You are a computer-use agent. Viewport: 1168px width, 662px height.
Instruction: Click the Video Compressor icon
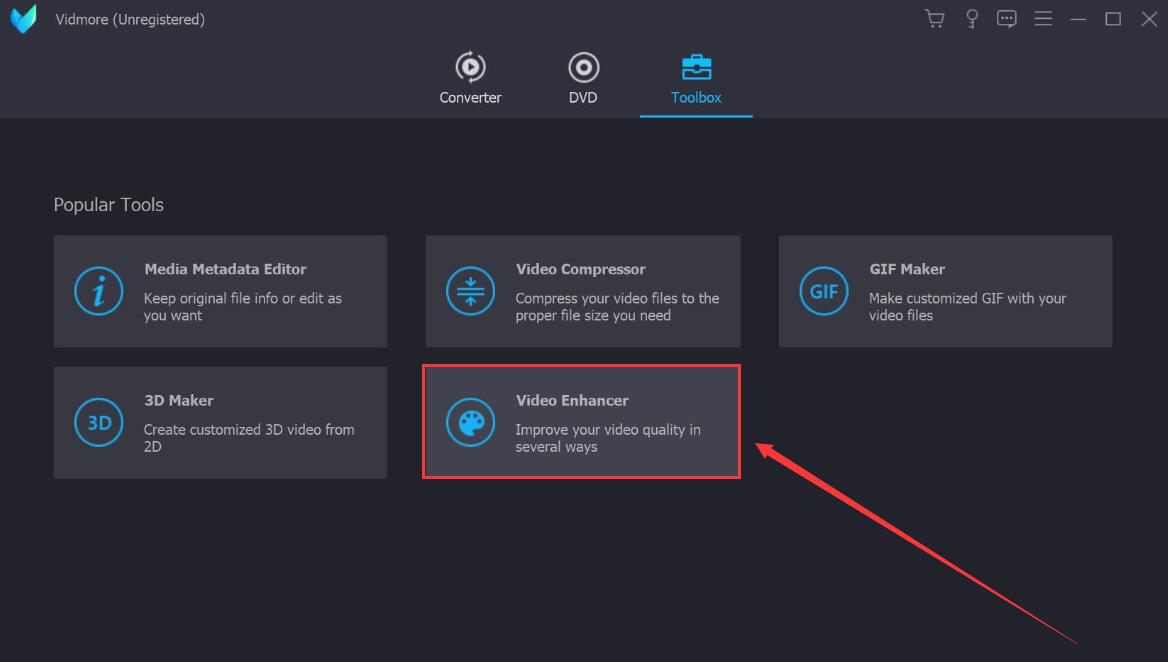coord(470,291)
